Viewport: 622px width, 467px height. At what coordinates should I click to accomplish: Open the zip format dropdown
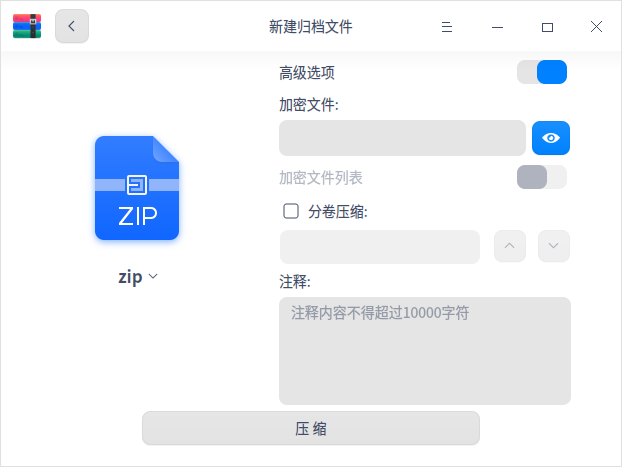coord(138,277)
